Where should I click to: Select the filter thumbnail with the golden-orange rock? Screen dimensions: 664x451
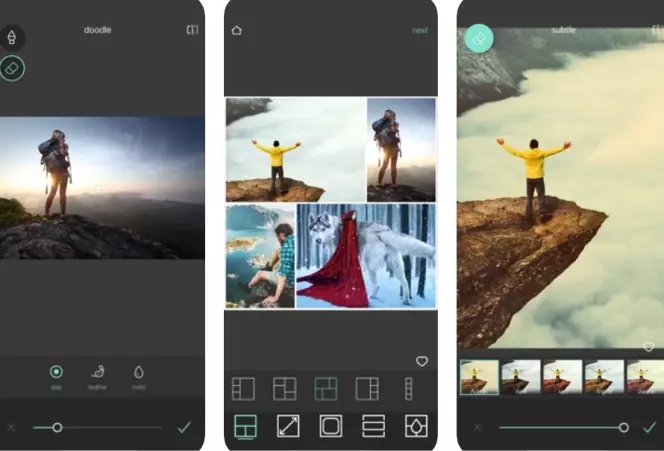(604, 377)
